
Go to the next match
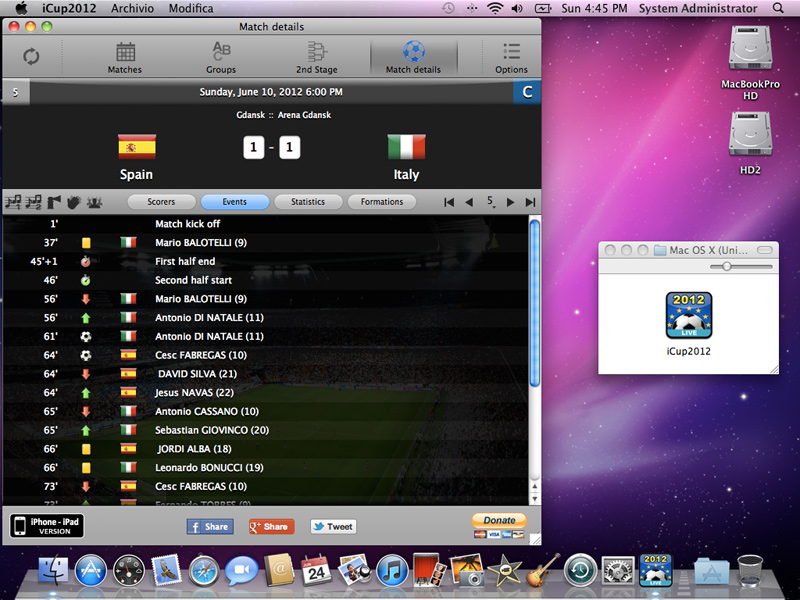[510, 203]
